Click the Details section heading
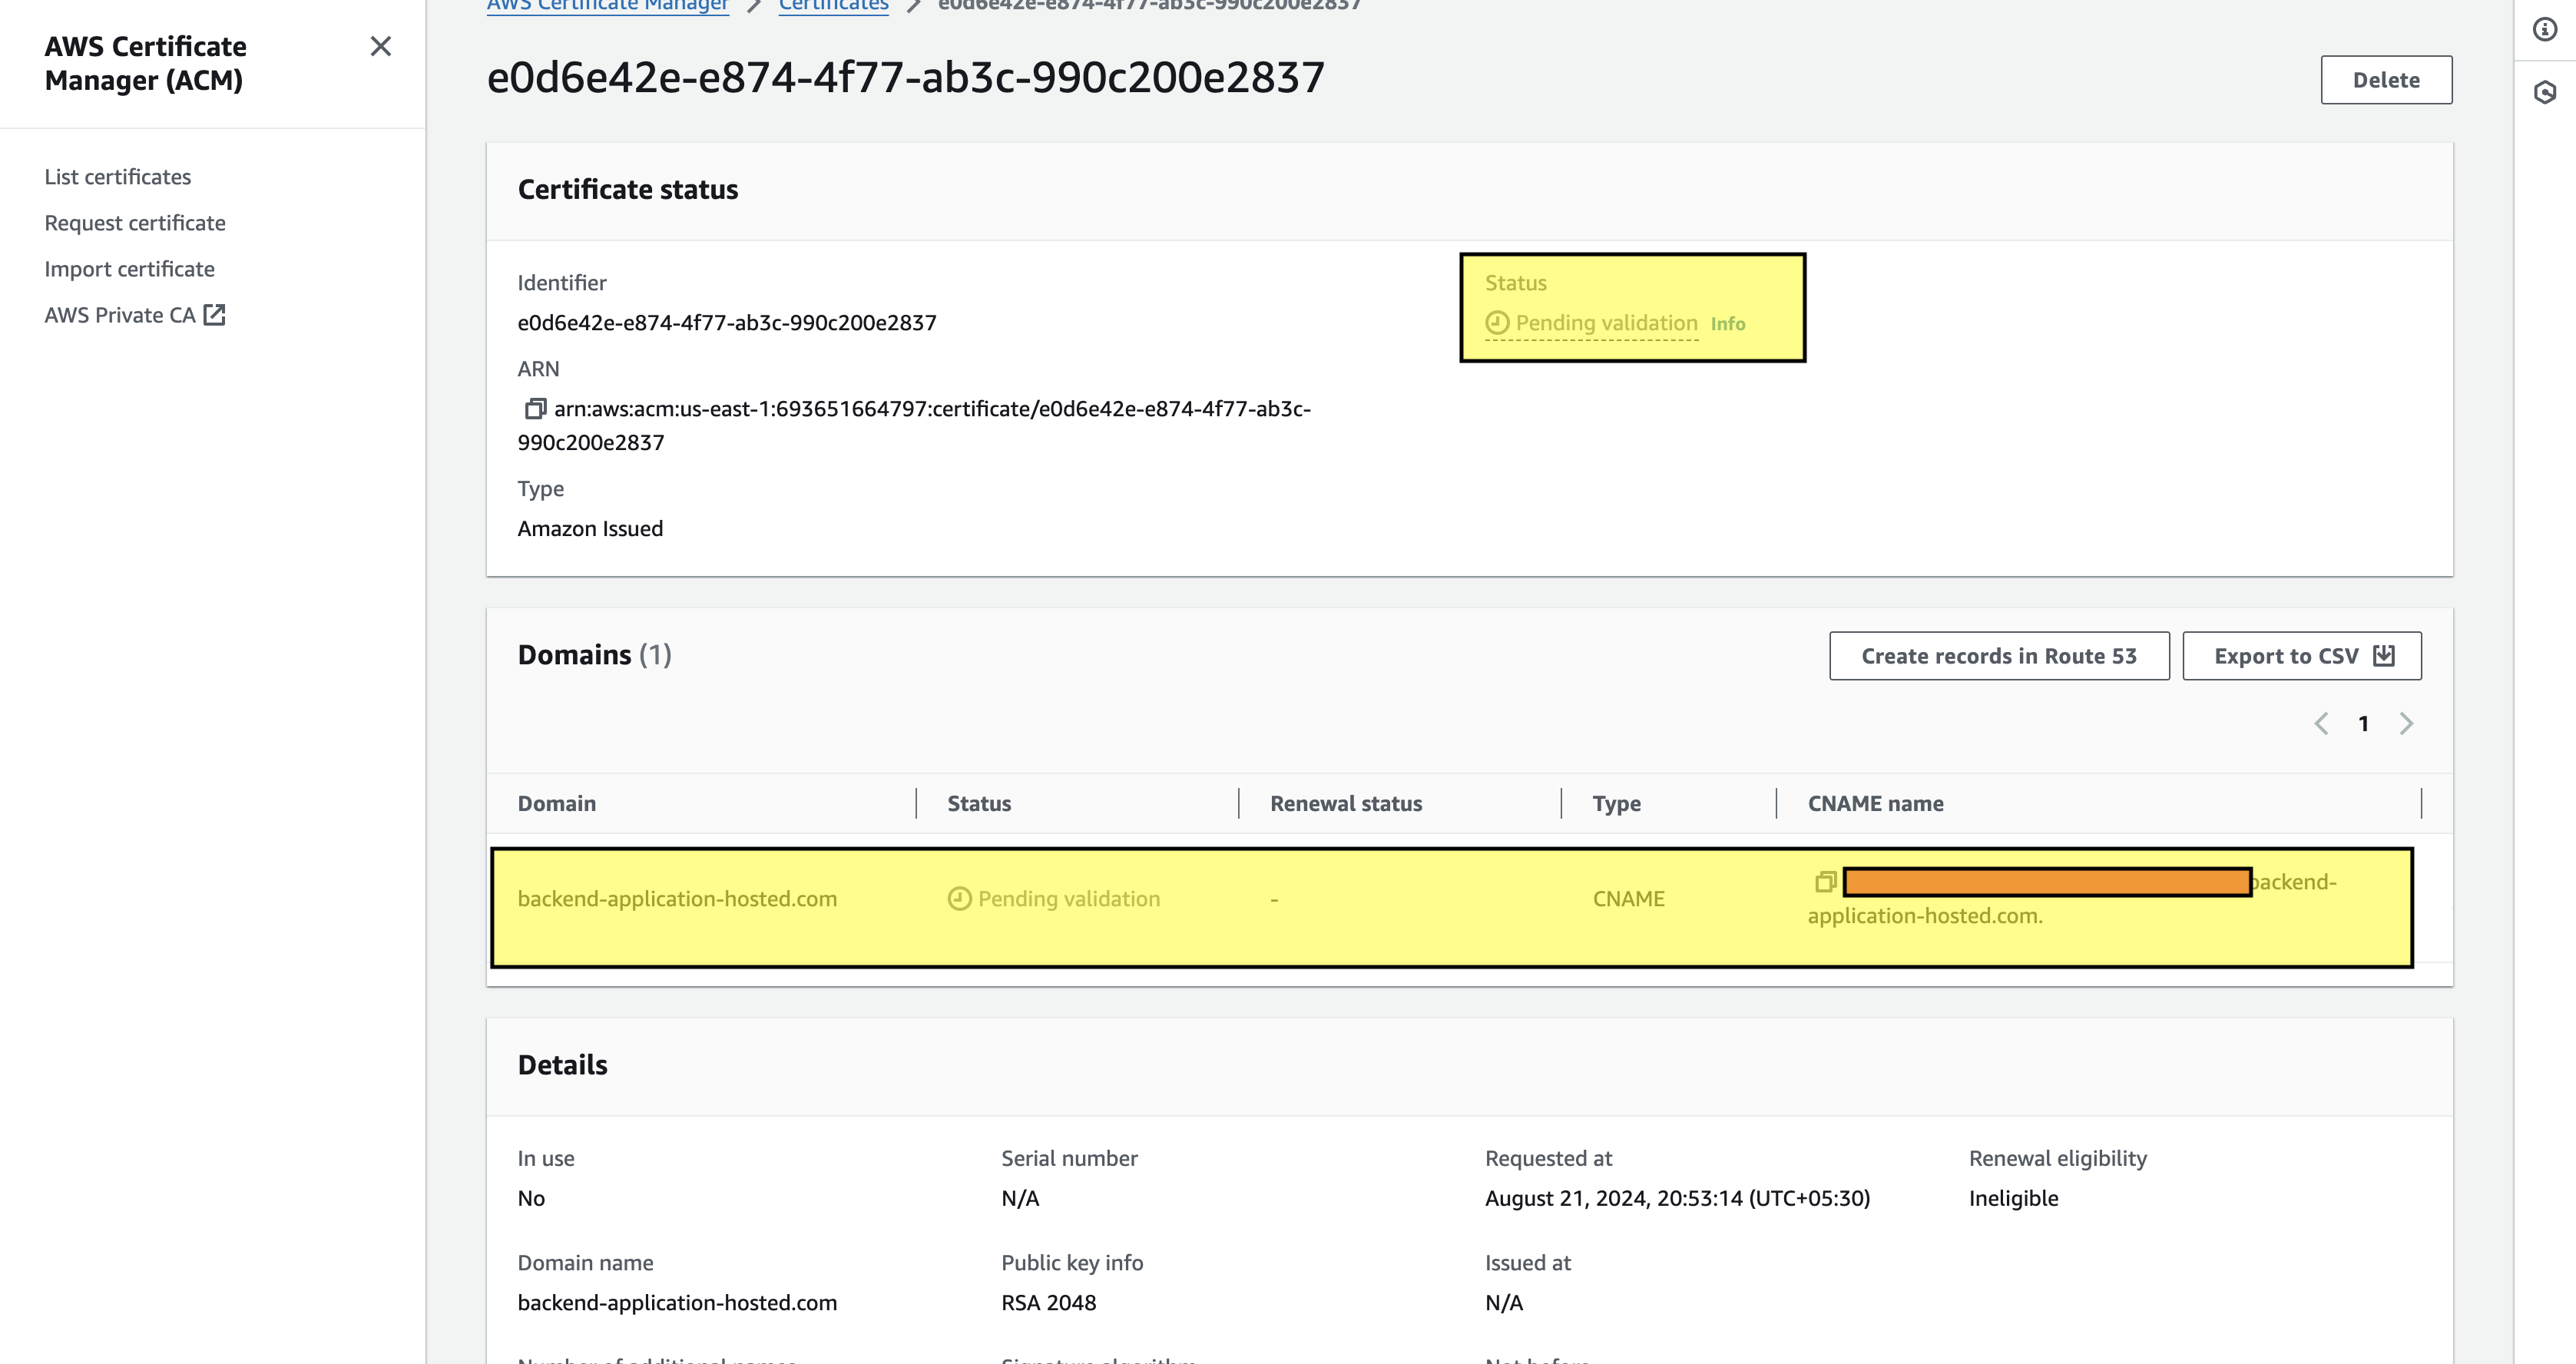 [562, 1065]
